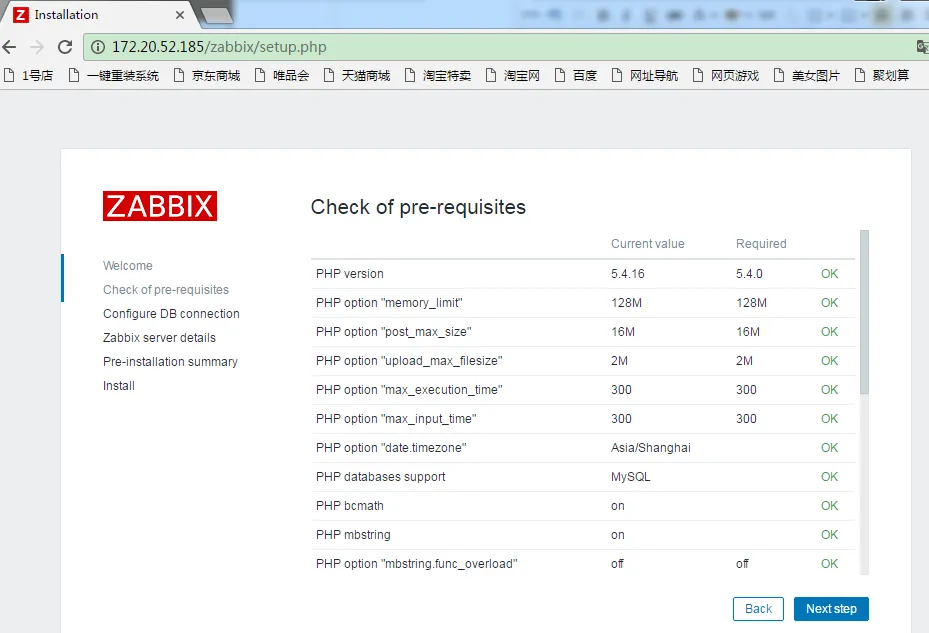Click the page icon beside 淘宝网 bookmark

coord(491,75)
